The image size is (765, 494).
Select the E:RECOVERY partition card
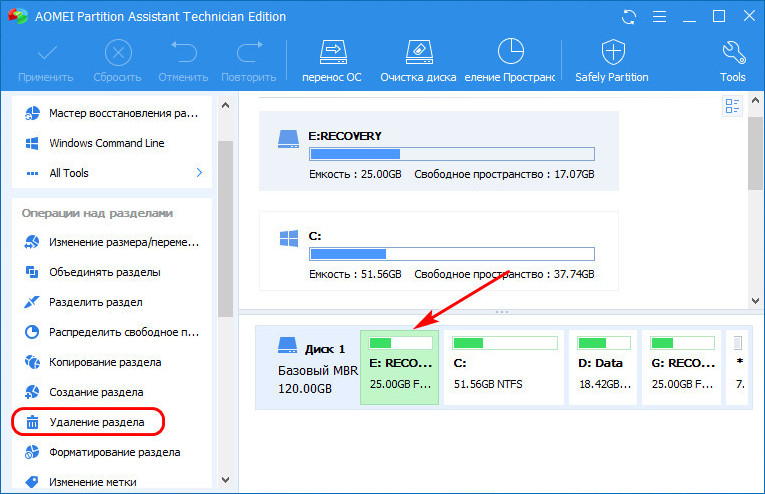[x=439, y=151]
